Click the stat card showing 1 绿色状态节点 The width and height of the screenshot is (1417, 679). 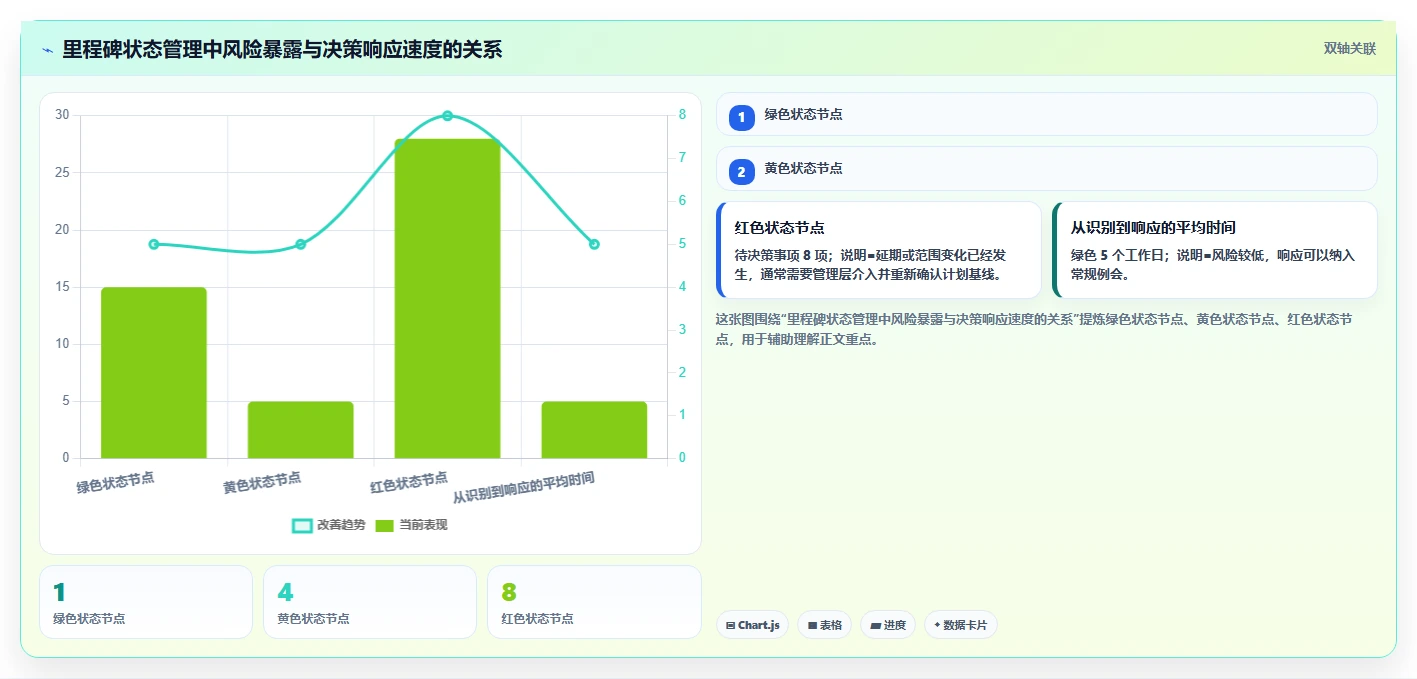(x=146, y=602)
